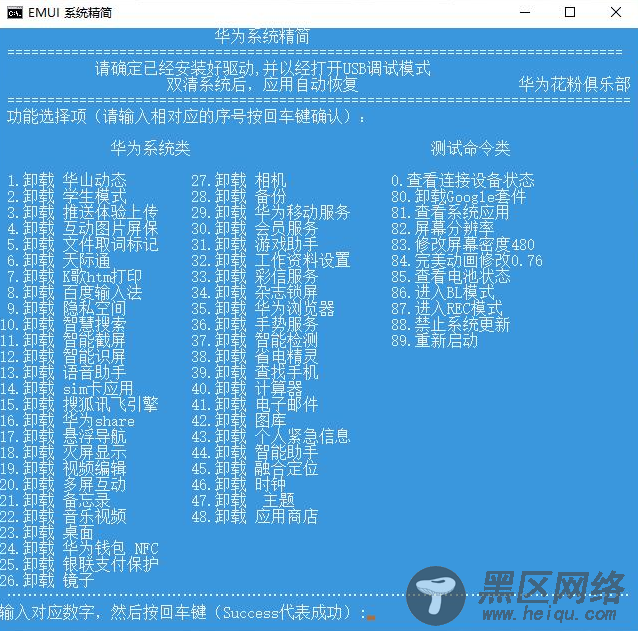Click line '31.卸载 游戏助手'
The width and height of the screenshot is (638, 631).
click(x=255, y=245)
